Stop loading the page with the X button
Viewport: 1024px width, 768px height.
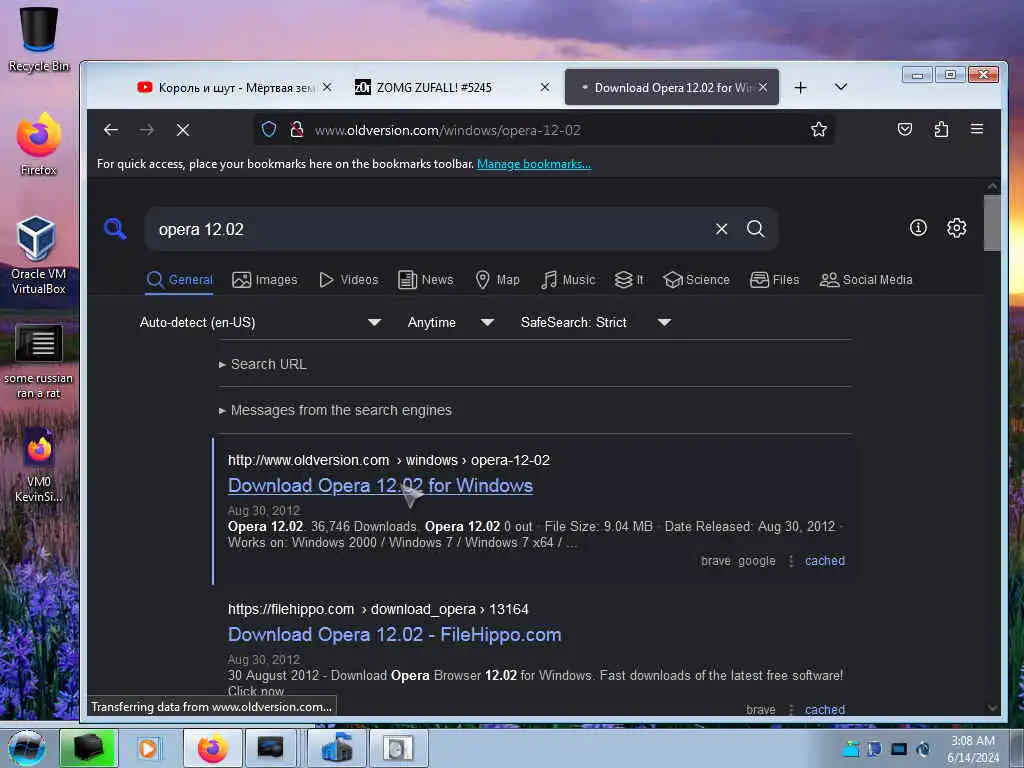183,130
